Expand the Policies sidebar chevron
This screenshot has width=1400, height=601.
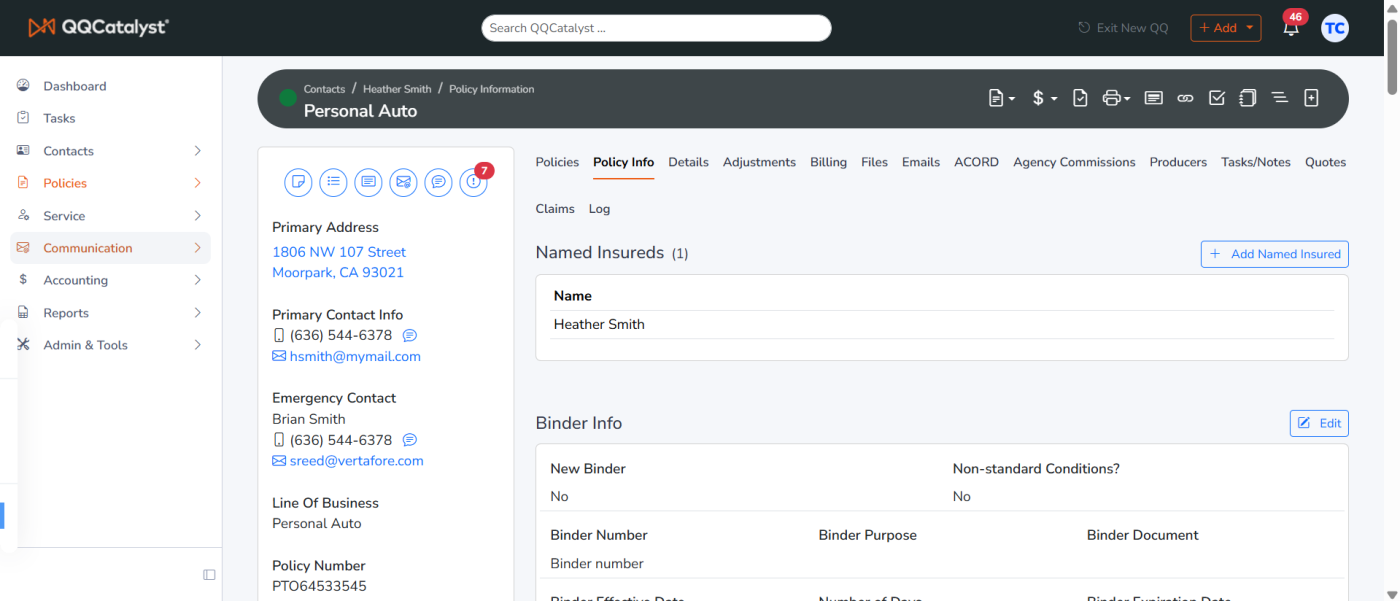(x=197, y=183)
